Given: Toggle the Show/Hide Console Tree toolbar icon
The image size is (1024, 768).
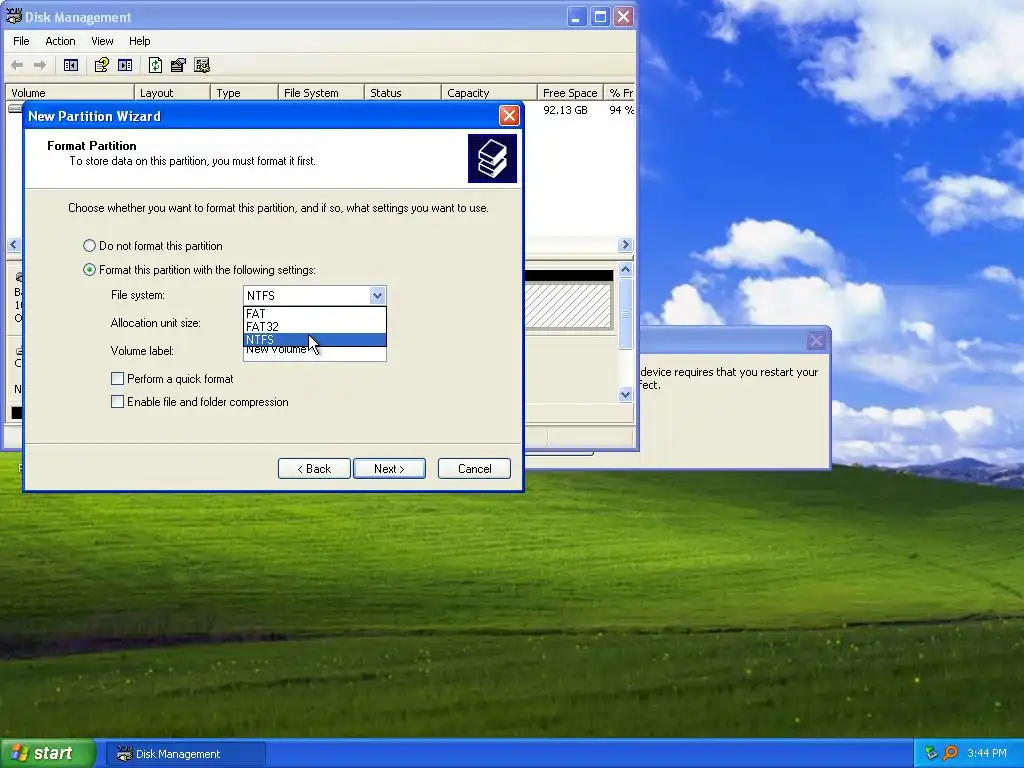Looking at the screenshot, I should coord(71,65).
